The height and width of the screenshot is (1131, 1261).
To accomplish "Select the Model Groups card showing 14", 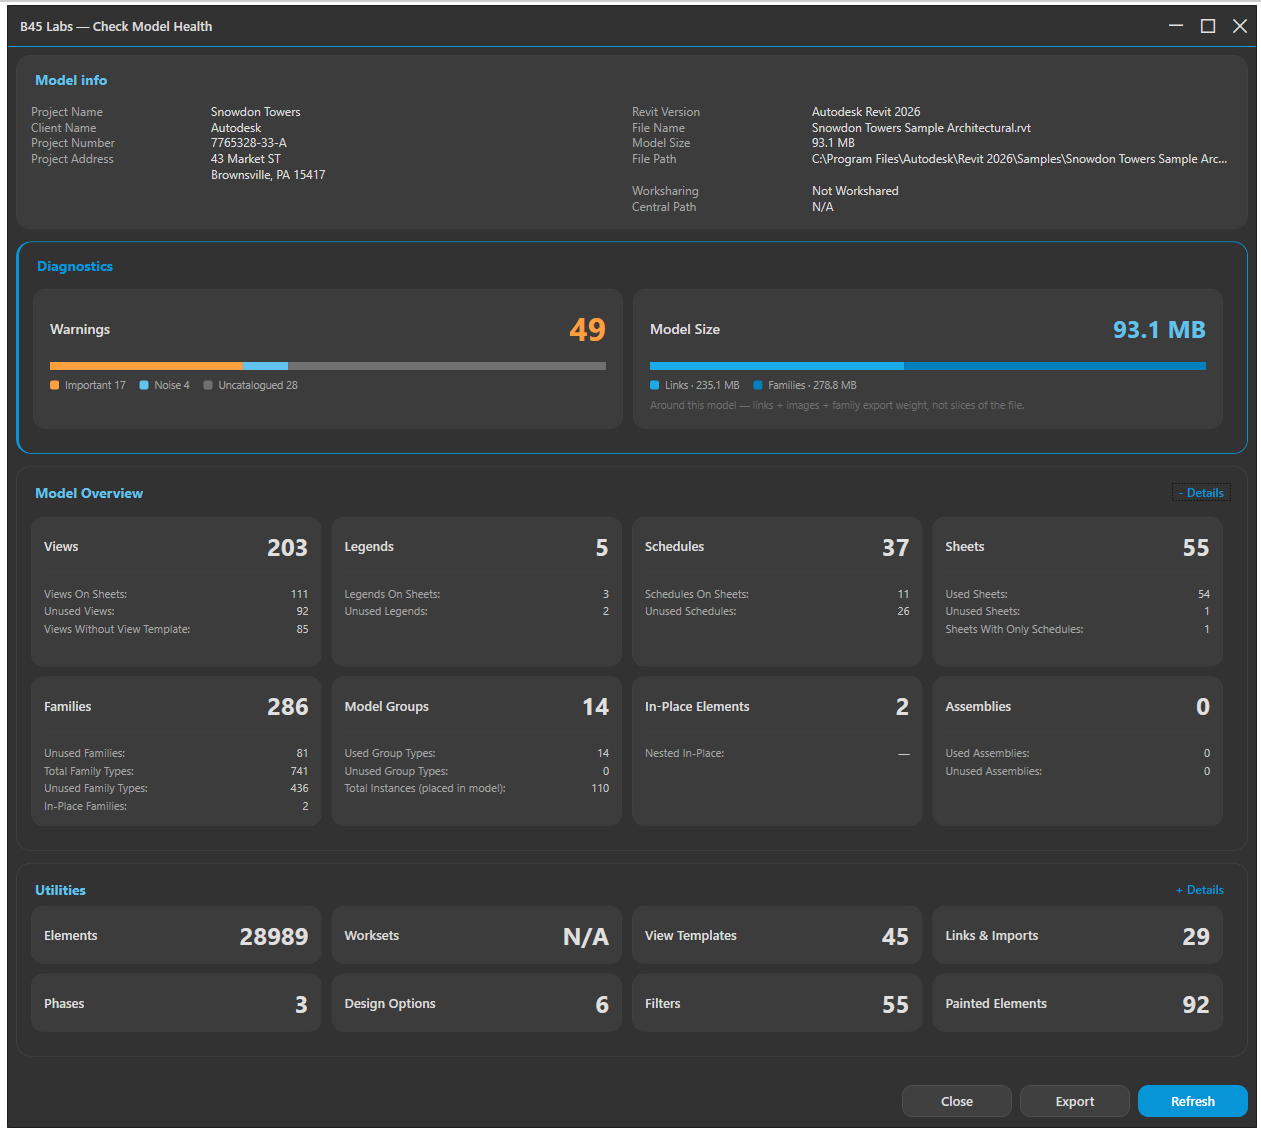I will point(476,751).
